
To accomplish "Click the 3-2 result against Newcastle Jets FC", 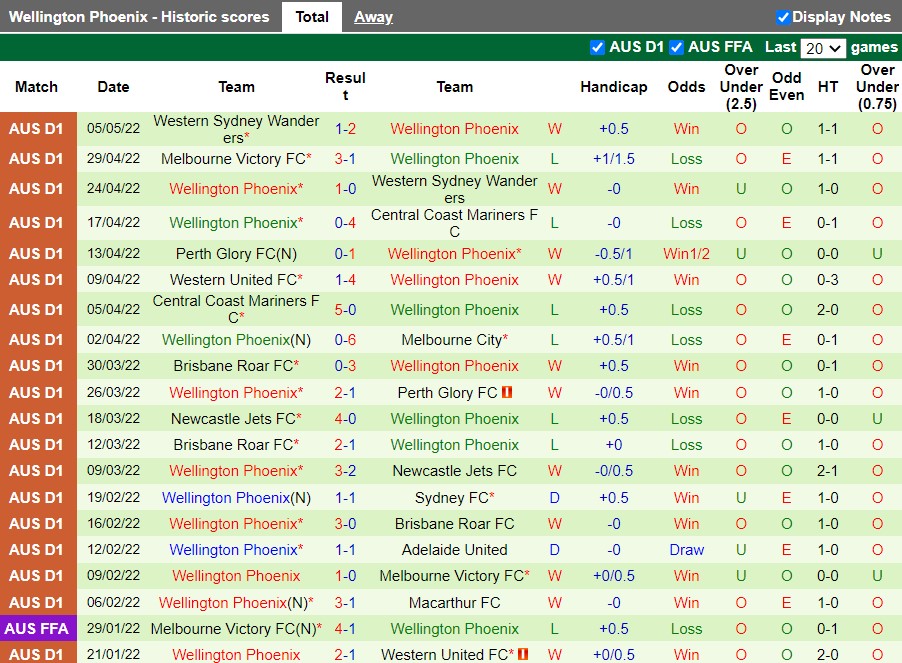I will point(345,470).
